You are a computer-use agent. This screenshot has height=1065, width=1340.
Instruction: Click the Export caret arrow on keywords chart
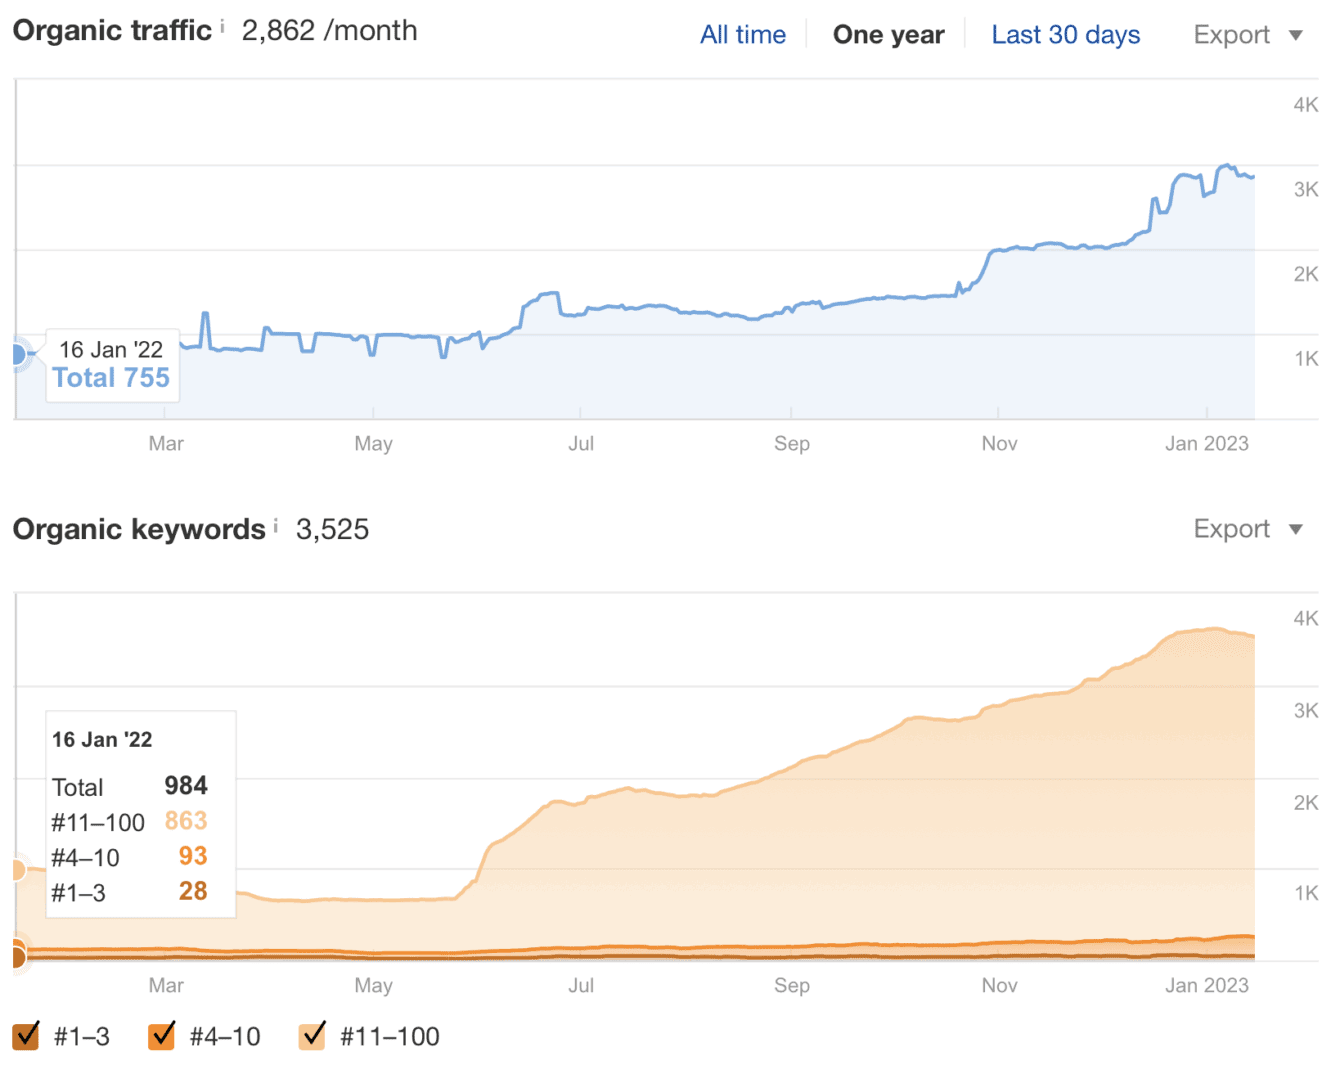pyautogui.click(x=1297, y=528)
